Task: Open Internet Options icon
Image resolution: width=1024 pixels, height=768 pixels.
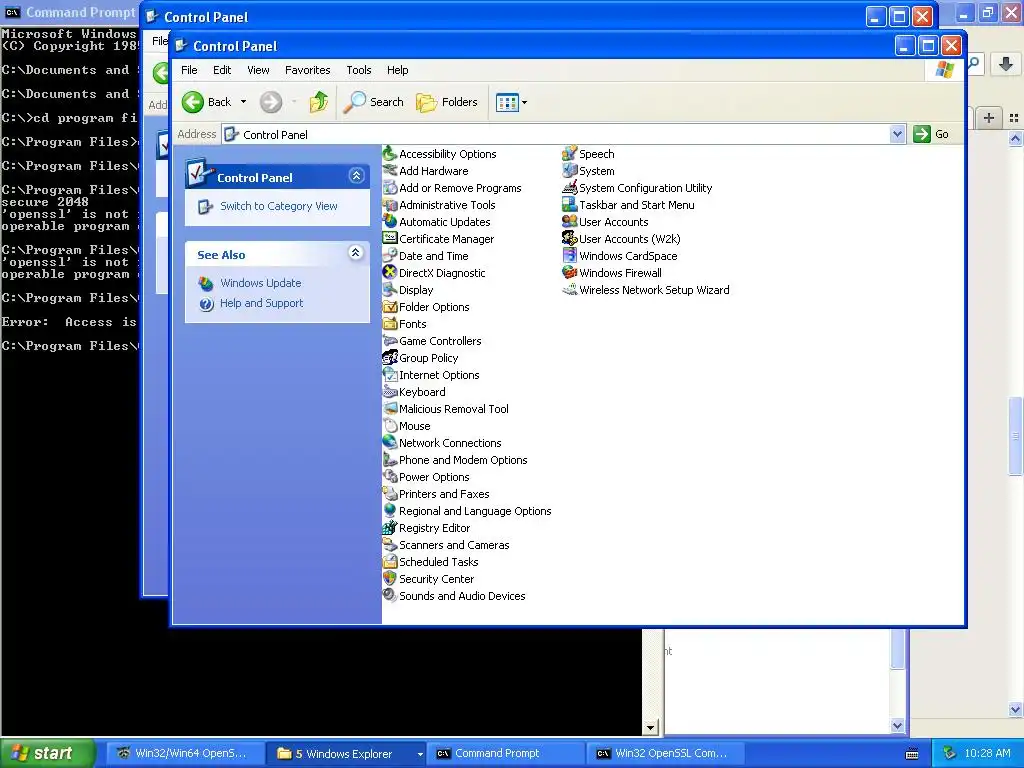Action: (390, 374)
